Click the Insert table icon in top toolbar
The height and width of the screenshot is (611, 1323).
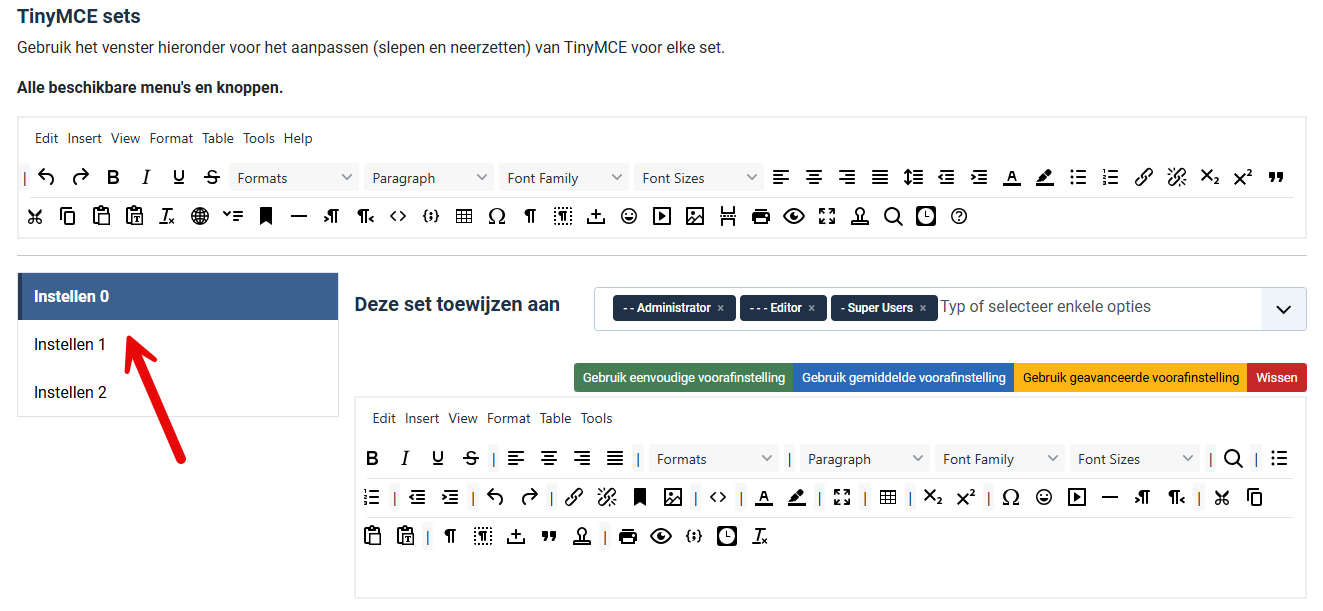[463, 216]
